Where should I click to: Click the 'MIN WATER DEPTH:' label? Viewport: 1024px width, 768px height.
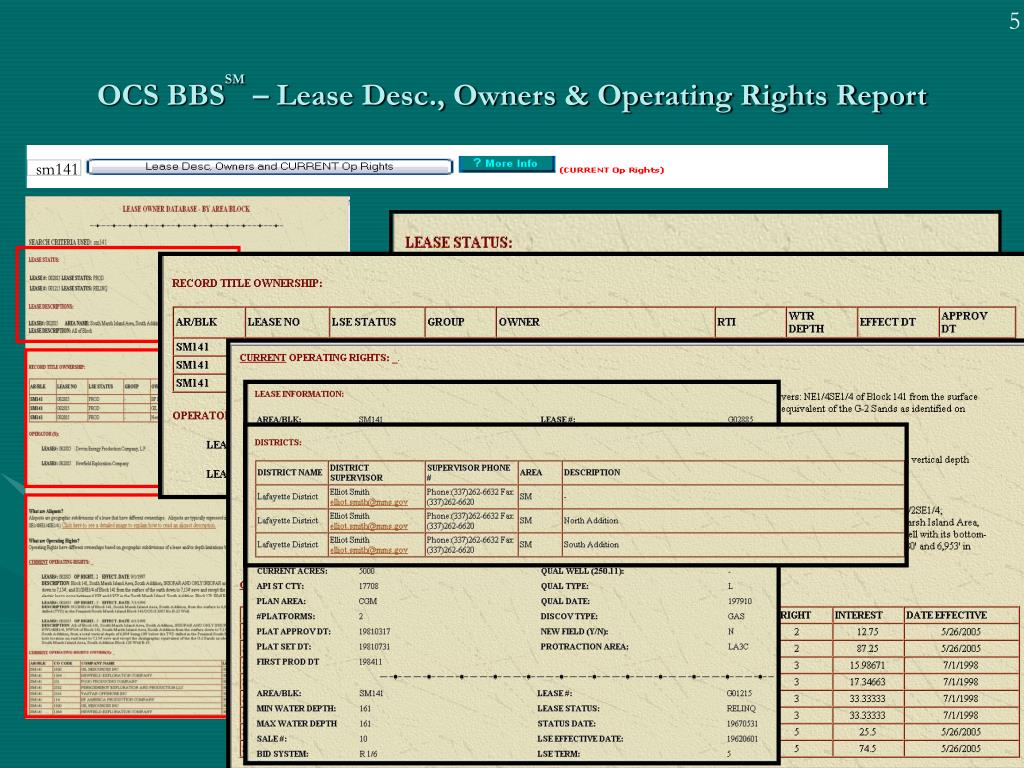point(296,709)
